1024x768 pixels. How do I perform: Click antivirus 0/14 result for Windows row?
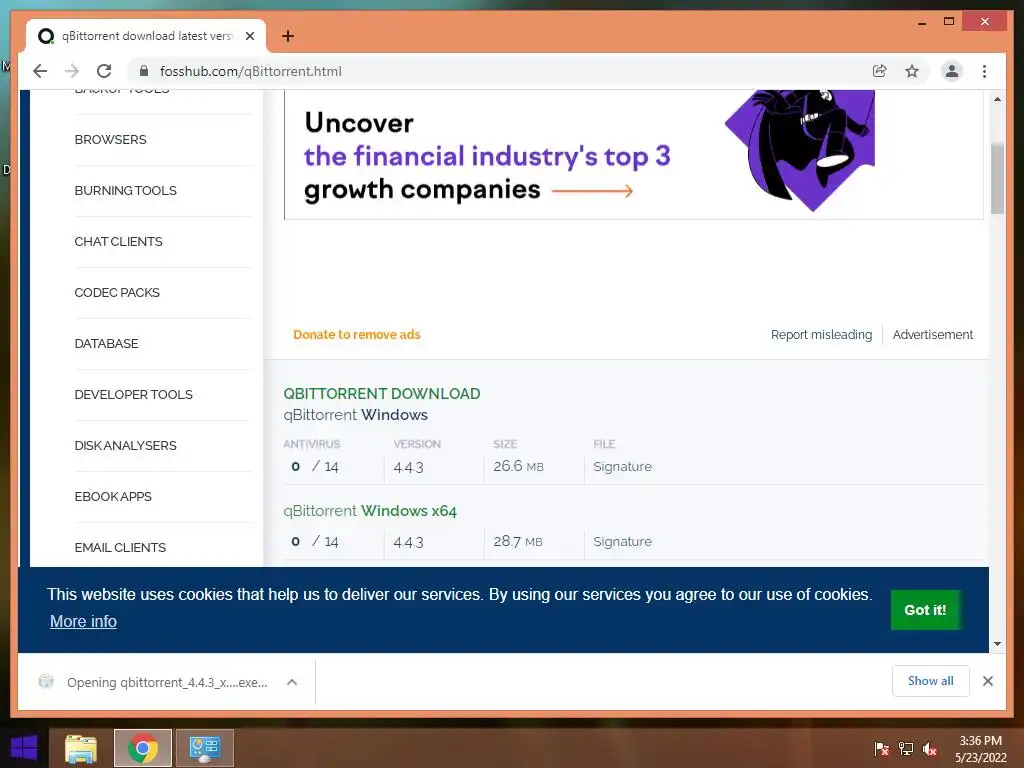click(x=315, y=466)
